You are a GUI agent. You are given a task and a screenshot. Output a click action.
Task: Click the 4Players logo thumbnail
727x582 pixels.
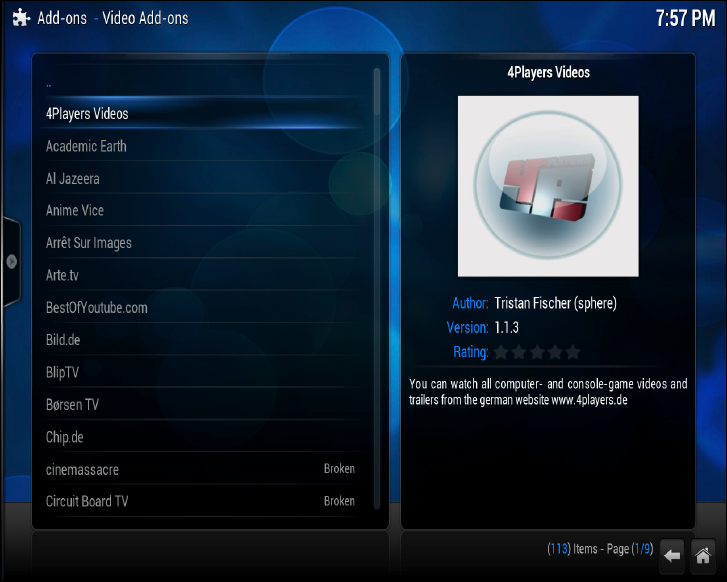(548, 186)
